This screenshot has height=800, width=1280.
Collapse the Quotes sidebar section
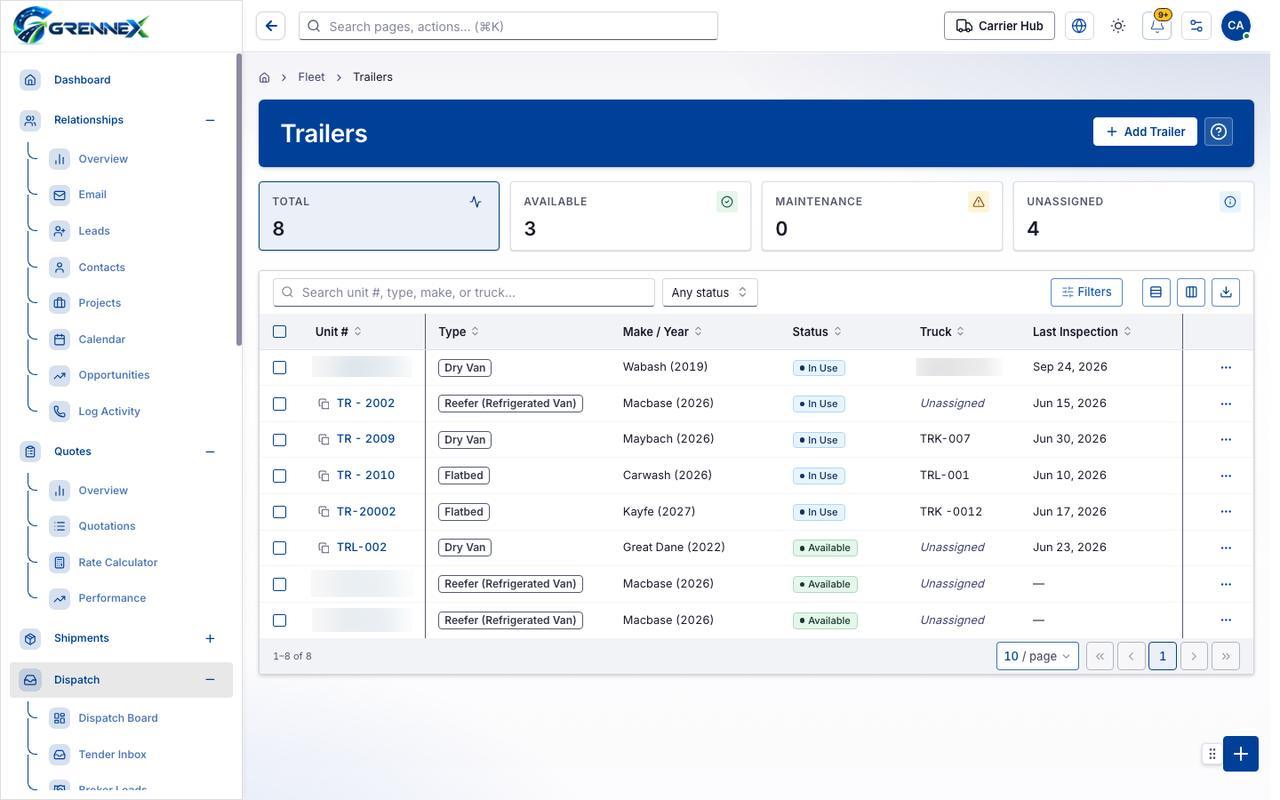[210, 452]
